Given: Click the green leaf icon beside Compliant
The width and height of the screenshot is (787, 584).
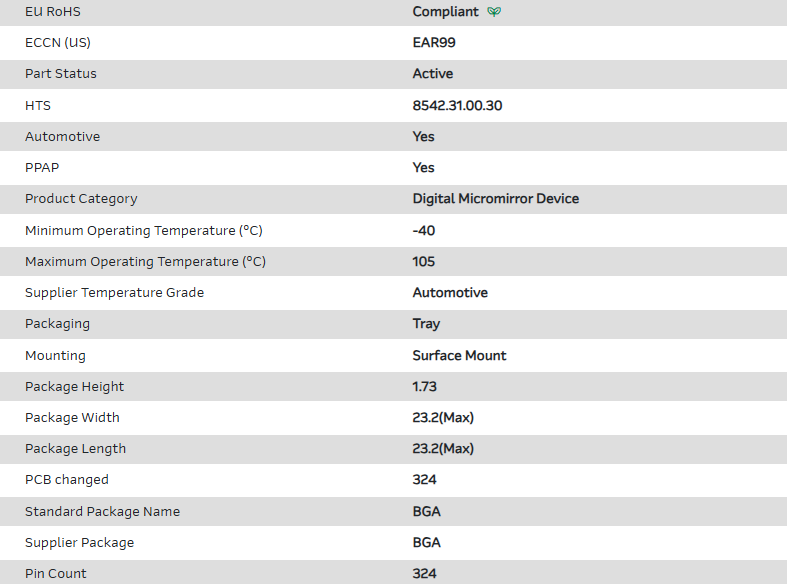Looking at the screenshot, I should click(494, 12).
